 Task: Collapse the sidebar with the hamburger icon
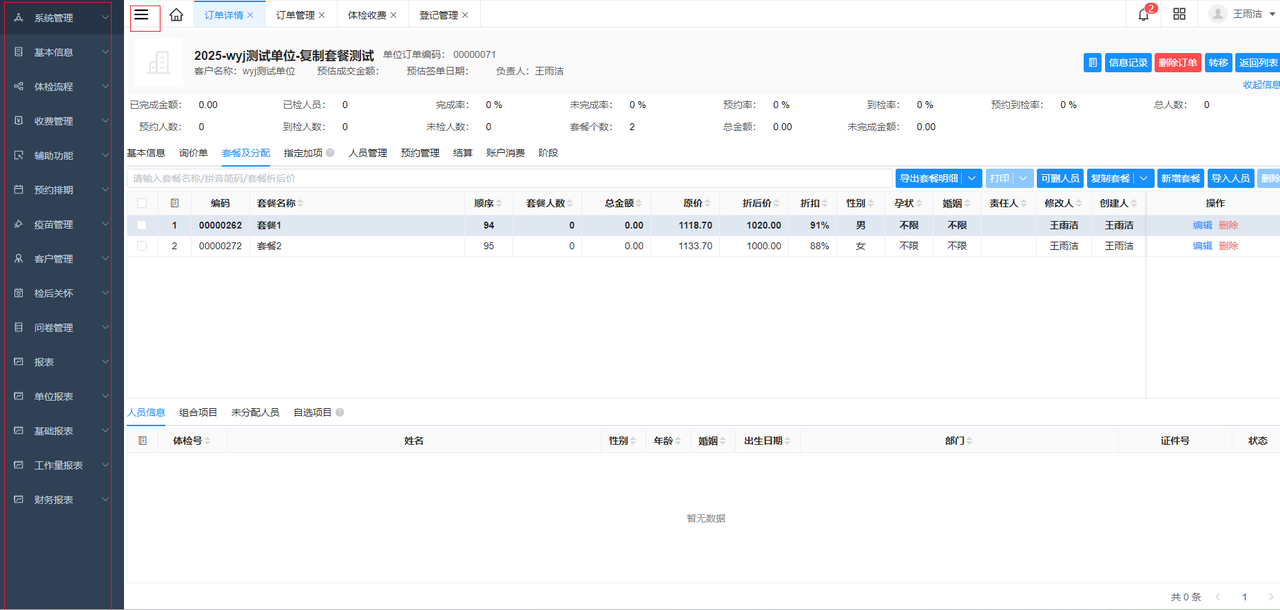coord(142,15)
